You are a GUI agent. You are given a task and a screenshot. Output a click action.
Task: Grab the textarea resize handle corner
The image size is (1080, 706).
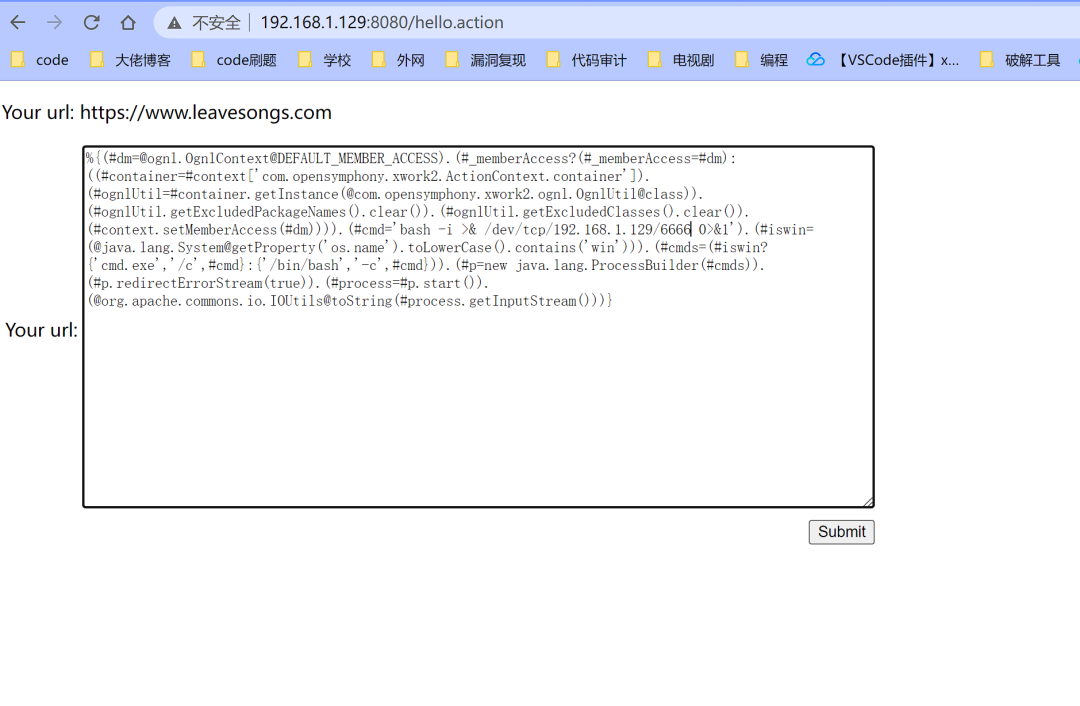869,501
